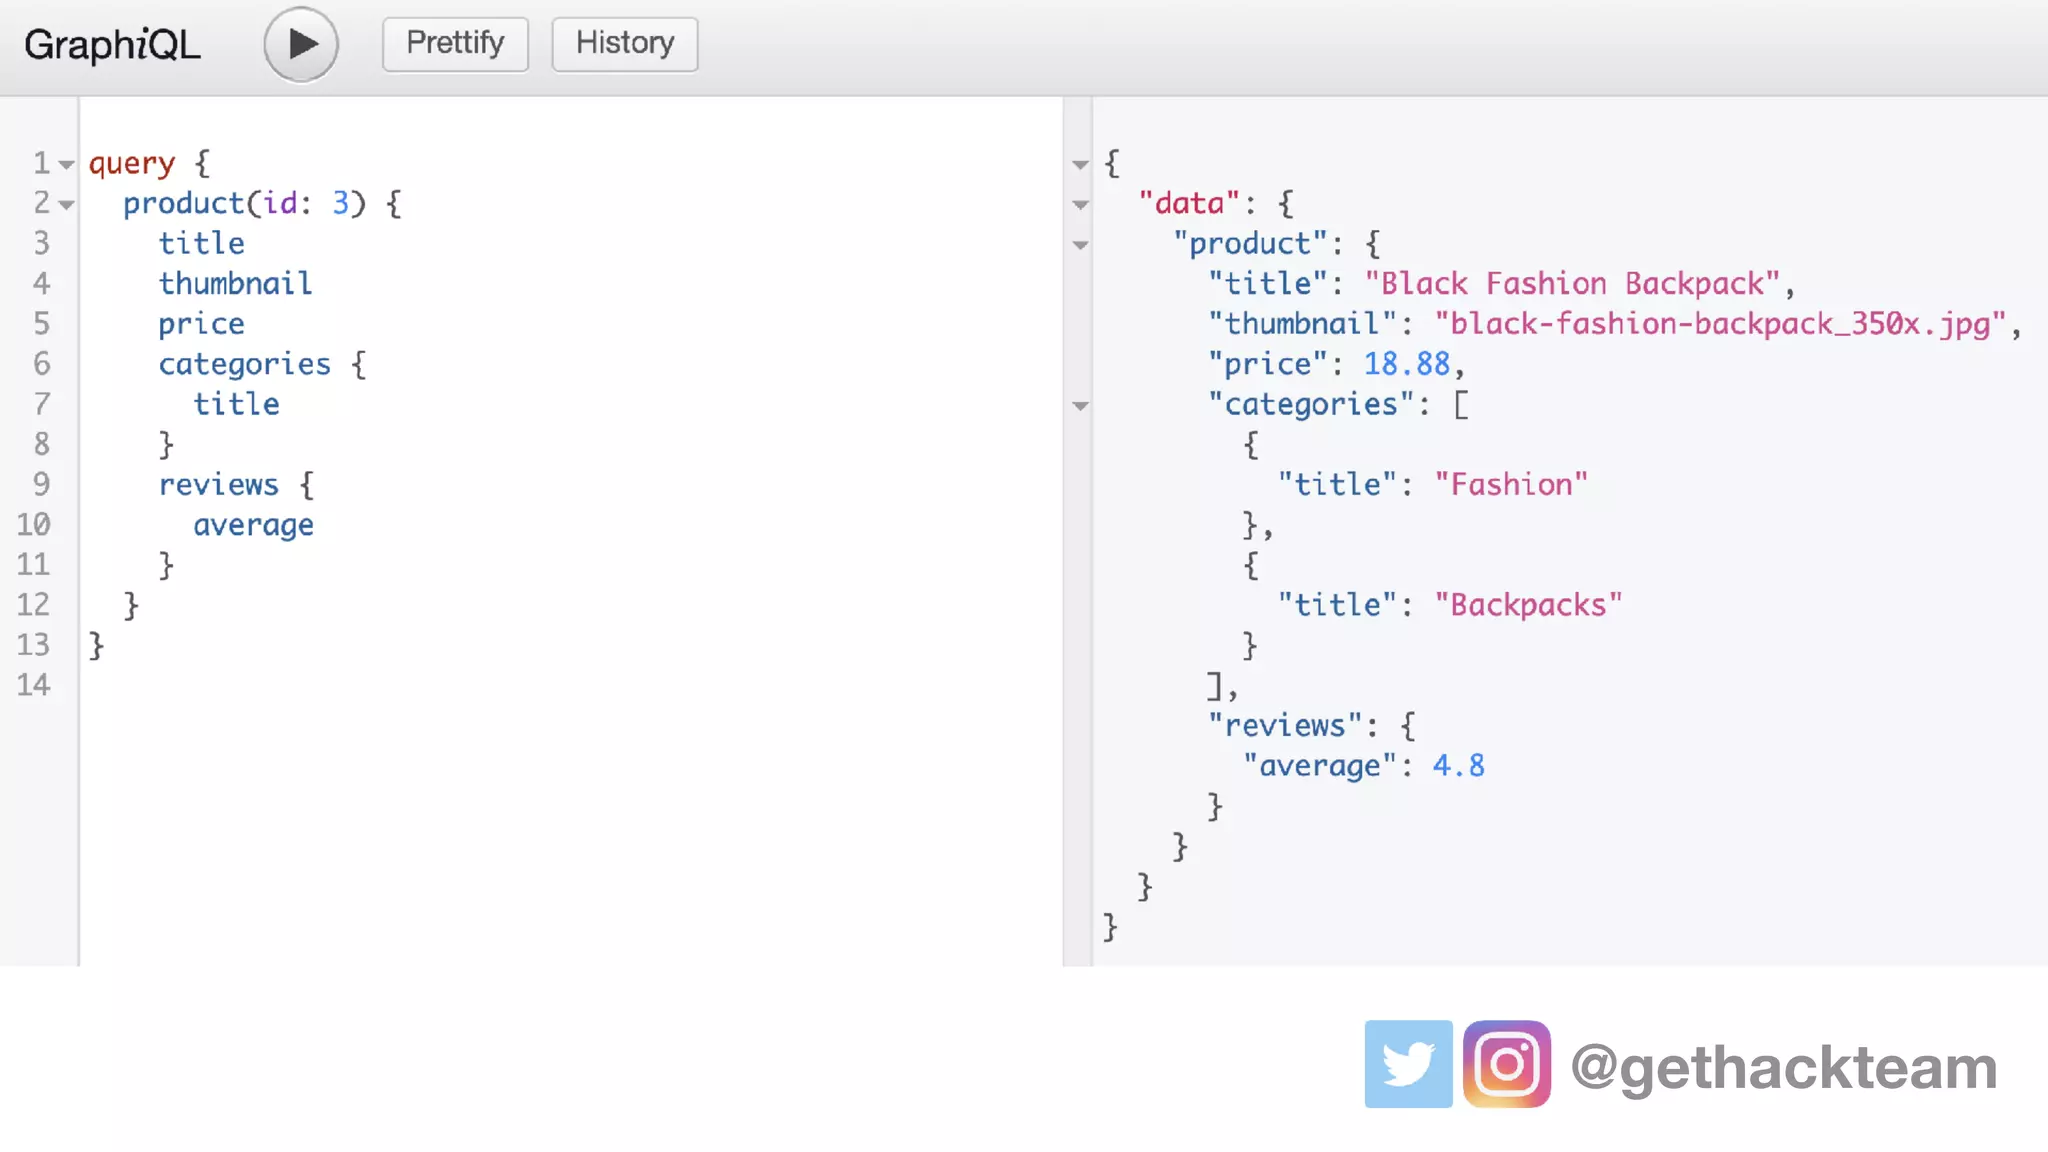The width and height of the screenshot is (2048, 1152).
Task: Collapse the product block fold arrow on line 2
Action: 66,204
